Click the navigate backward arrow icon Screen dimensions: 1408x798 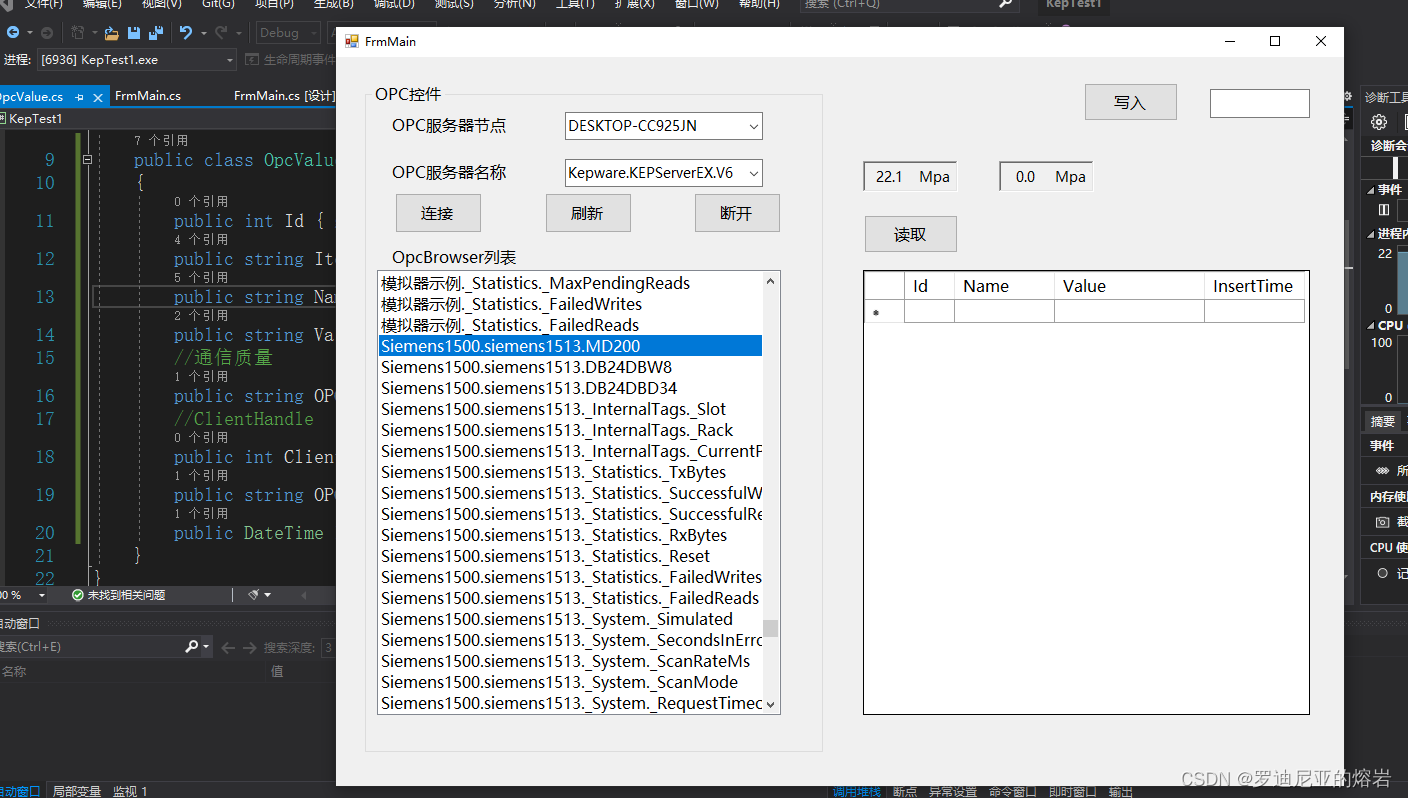click(x=13, y=33)
